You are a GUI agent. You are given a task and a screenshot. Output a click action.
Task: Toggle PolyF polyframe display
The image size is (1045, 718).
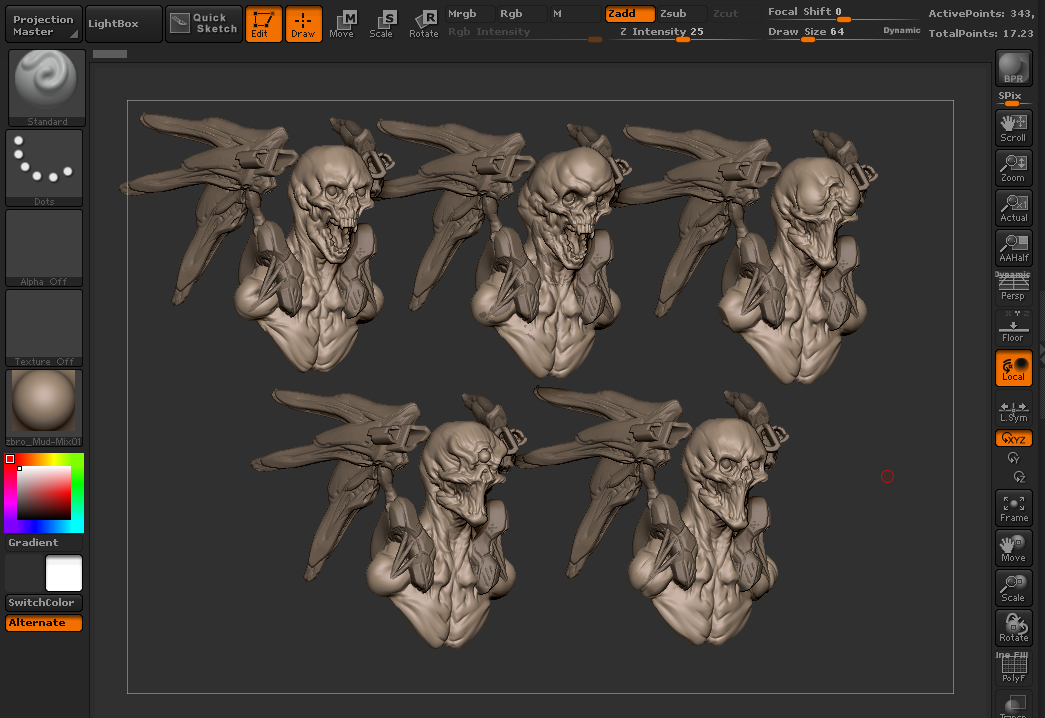[1014, 668]
